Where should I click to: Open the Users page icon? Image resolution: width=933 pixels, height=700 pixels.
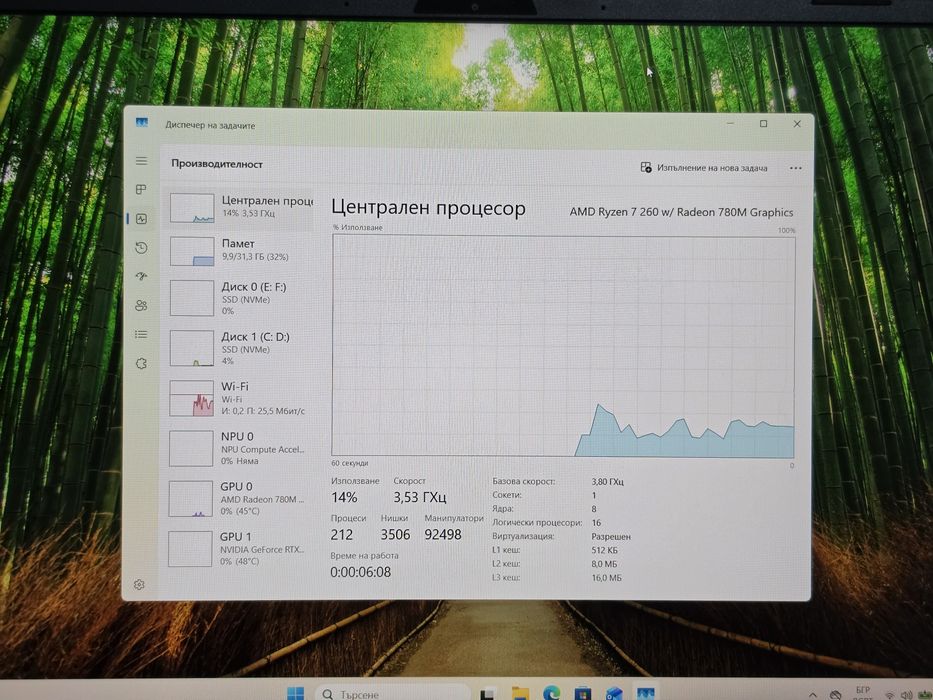click(x=141, y=305)
